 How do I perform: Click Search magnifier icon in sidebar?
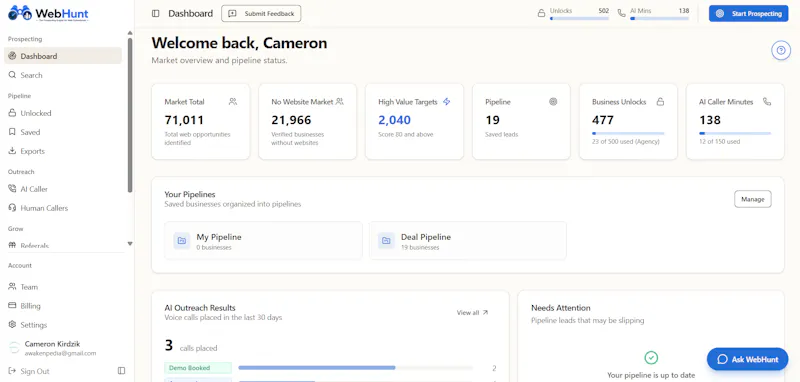click(12, 75)
